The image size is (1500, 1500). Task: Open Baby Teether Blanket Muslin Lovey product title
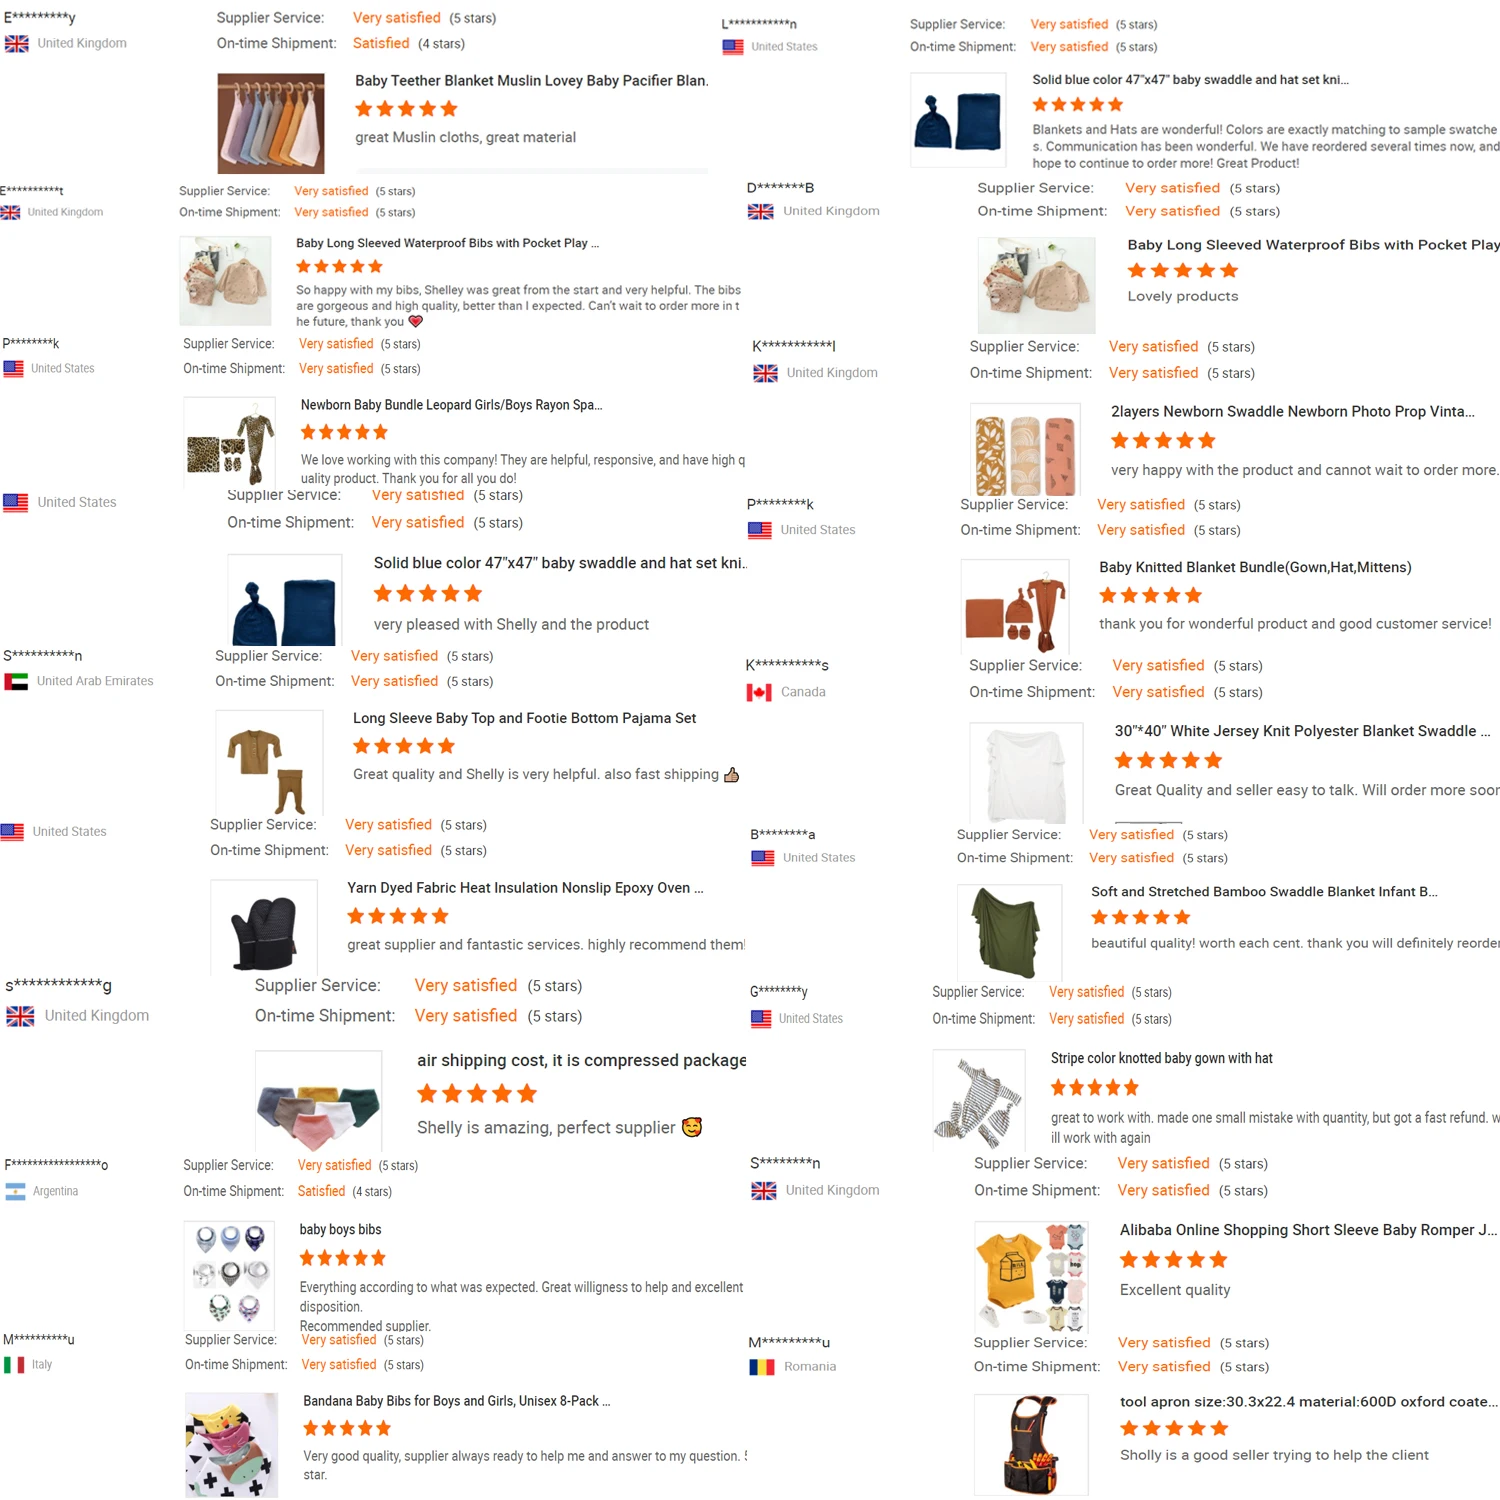coord(532,81)
